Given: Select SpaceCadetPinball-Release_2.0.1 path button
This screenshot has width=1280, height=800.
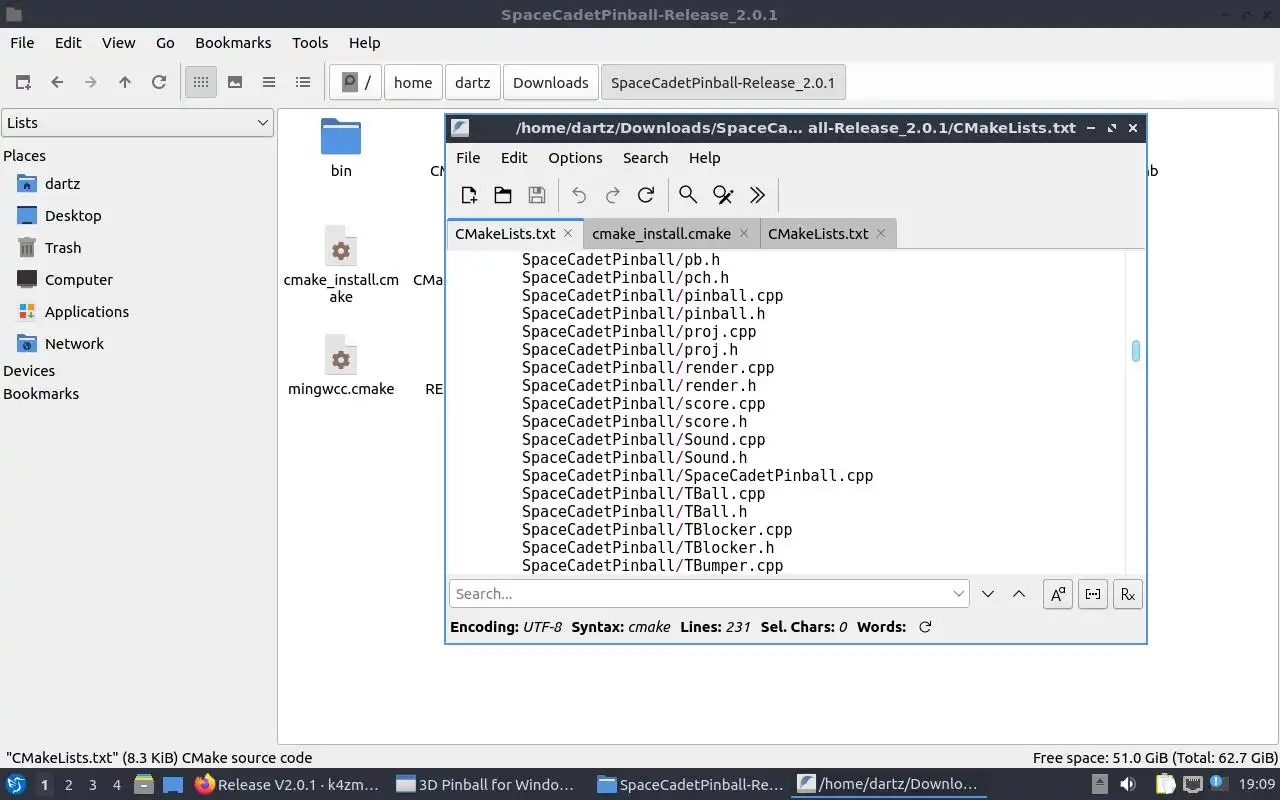Looking at the screenshot, I should click(x=722, y=83).
